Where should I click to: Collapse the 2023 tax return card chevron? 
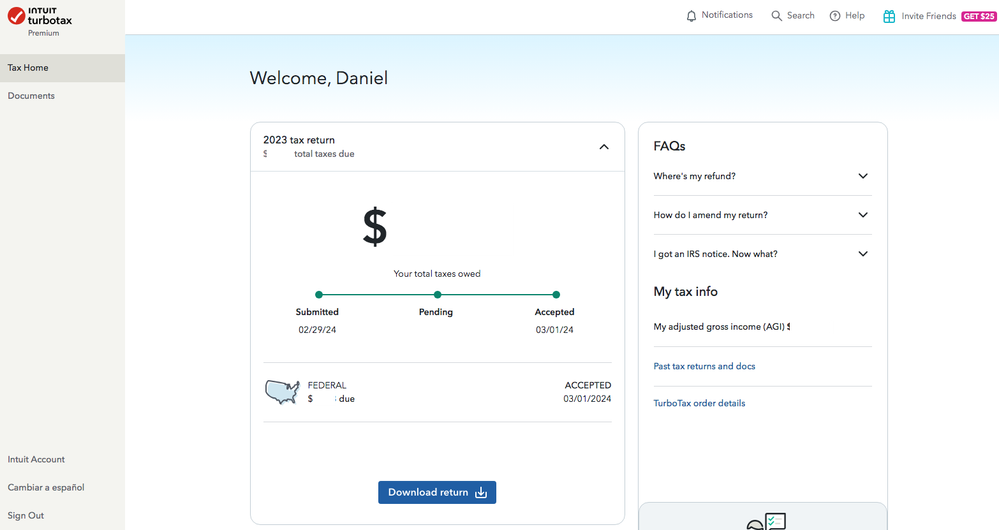604,147
